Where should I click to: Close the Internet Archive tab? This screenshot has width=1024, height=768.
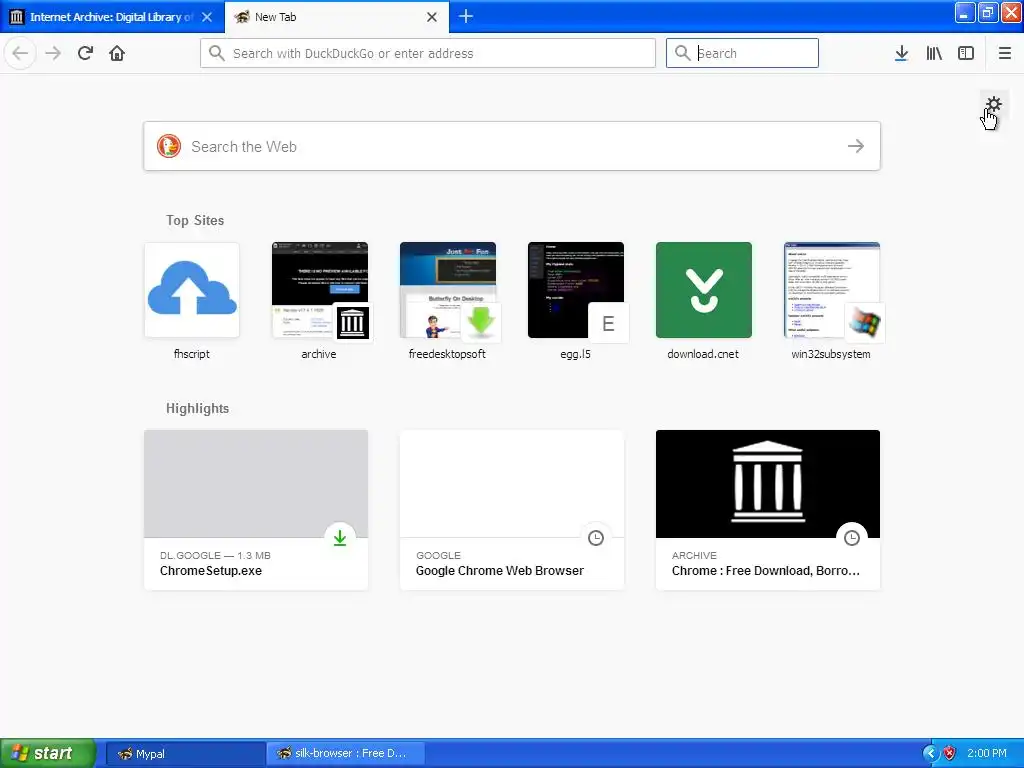(x=207, y=17)
